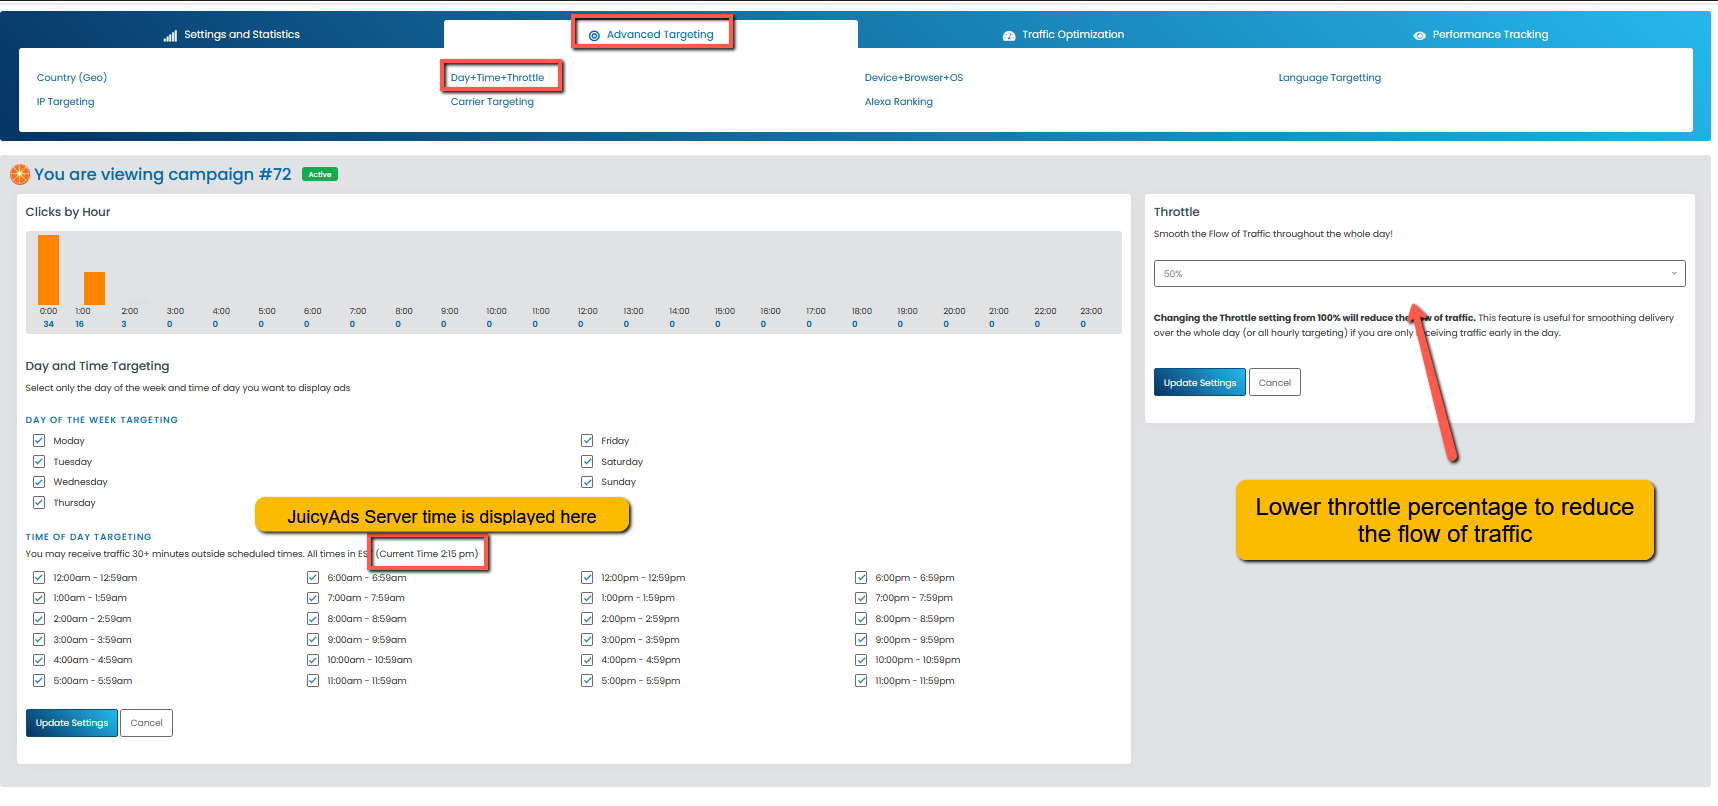Uncheck the 9:00pm - 9:59pm time slot

[x=861, y=640]
